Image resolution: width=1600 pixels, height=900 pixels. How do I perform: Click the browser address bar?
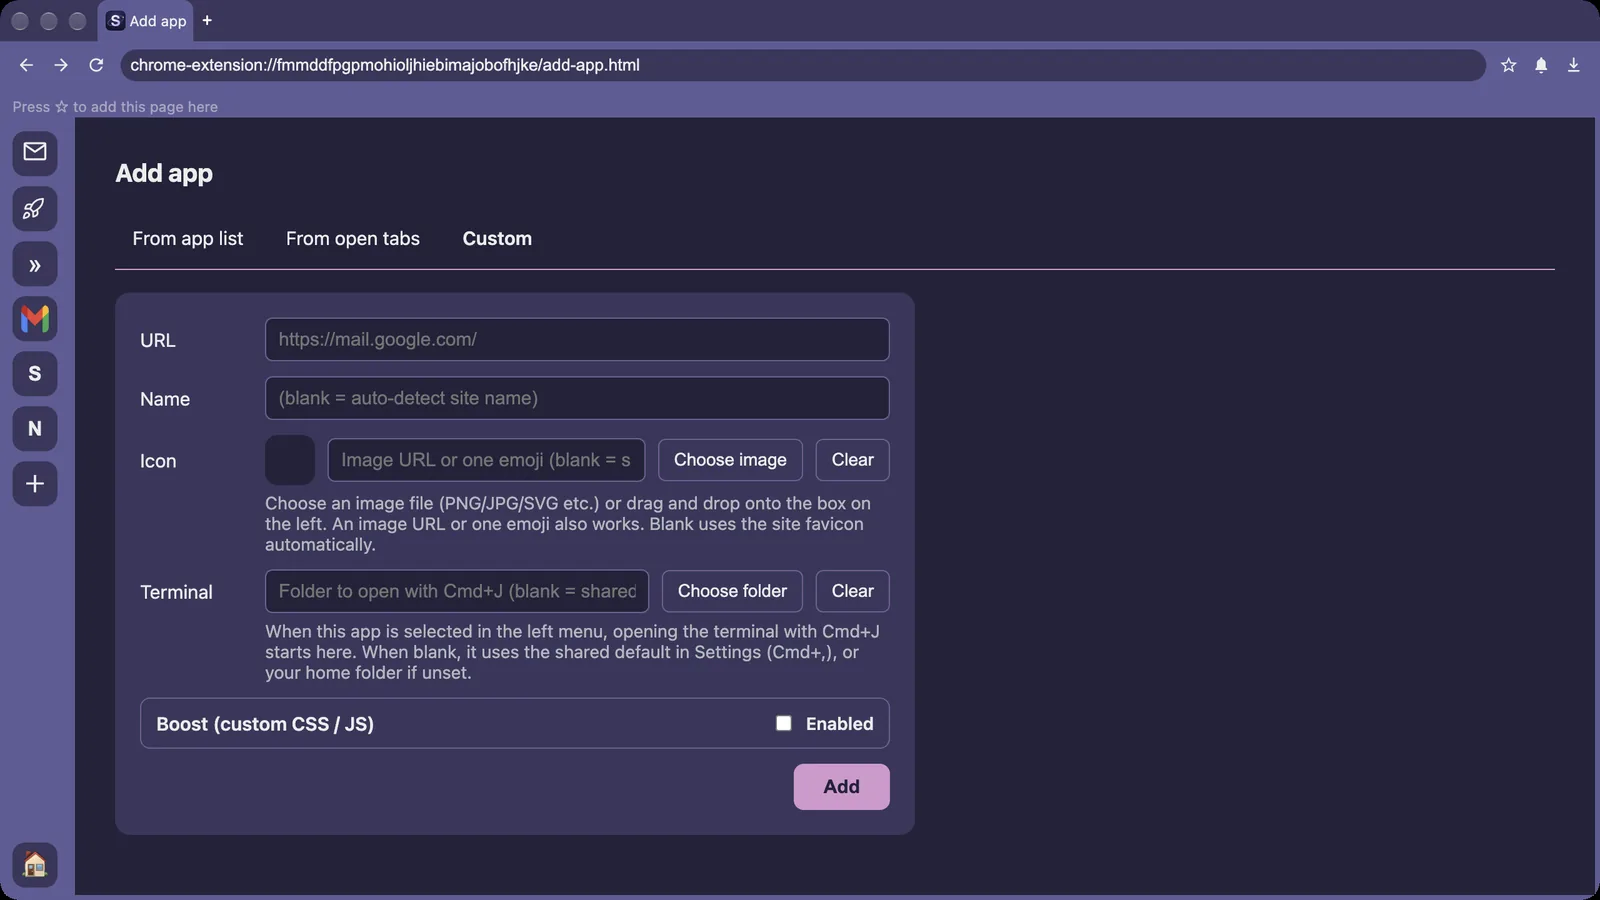click(802, 65)
